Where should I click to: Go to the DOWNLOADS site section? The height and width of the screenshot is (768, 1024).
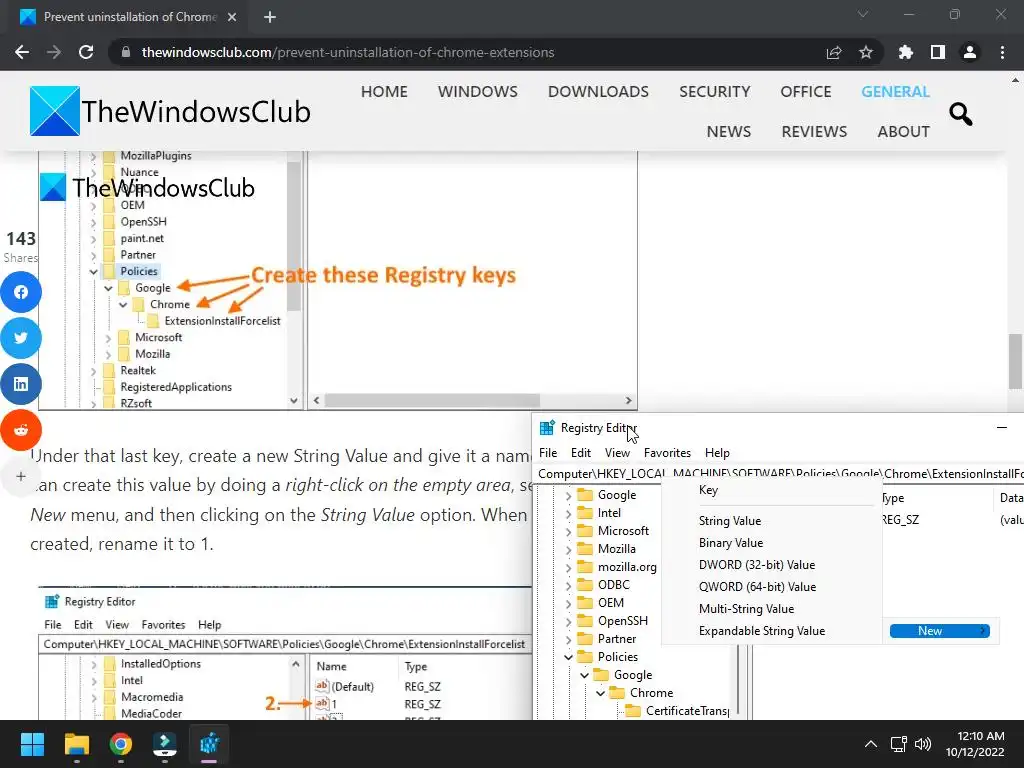598,91
